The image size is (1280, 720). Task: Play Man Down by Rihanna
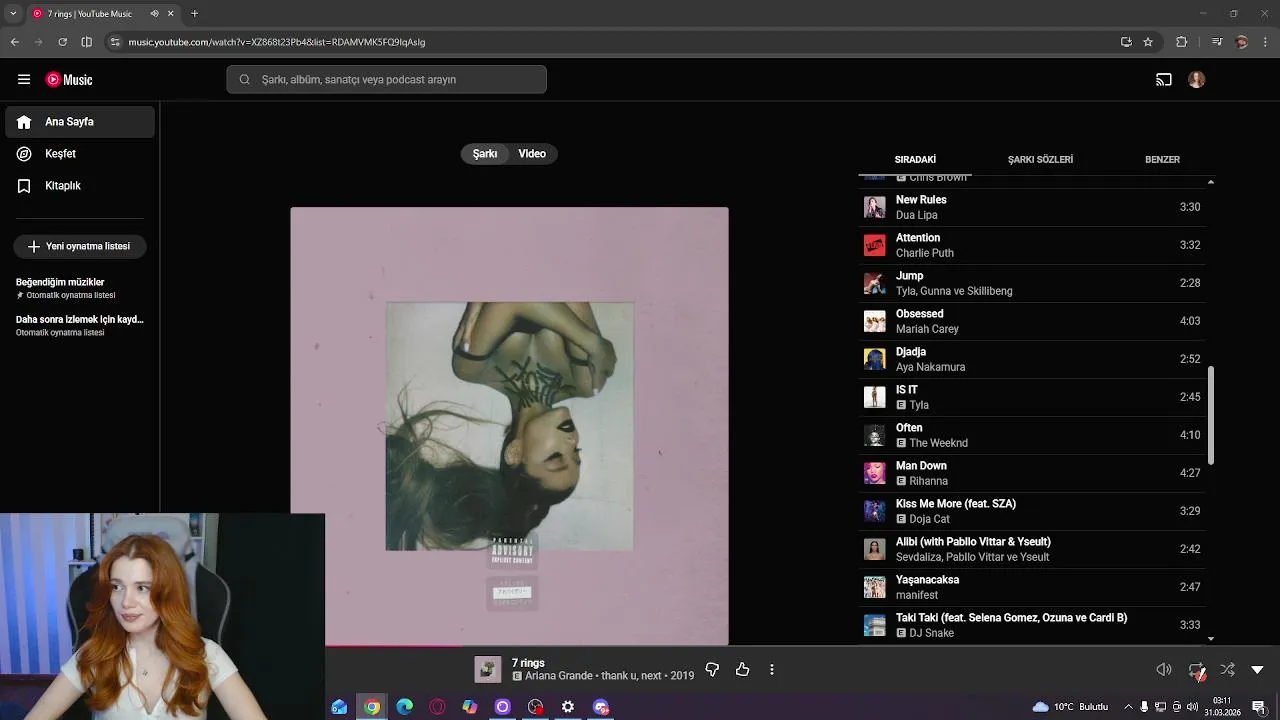coord(1032,473)
